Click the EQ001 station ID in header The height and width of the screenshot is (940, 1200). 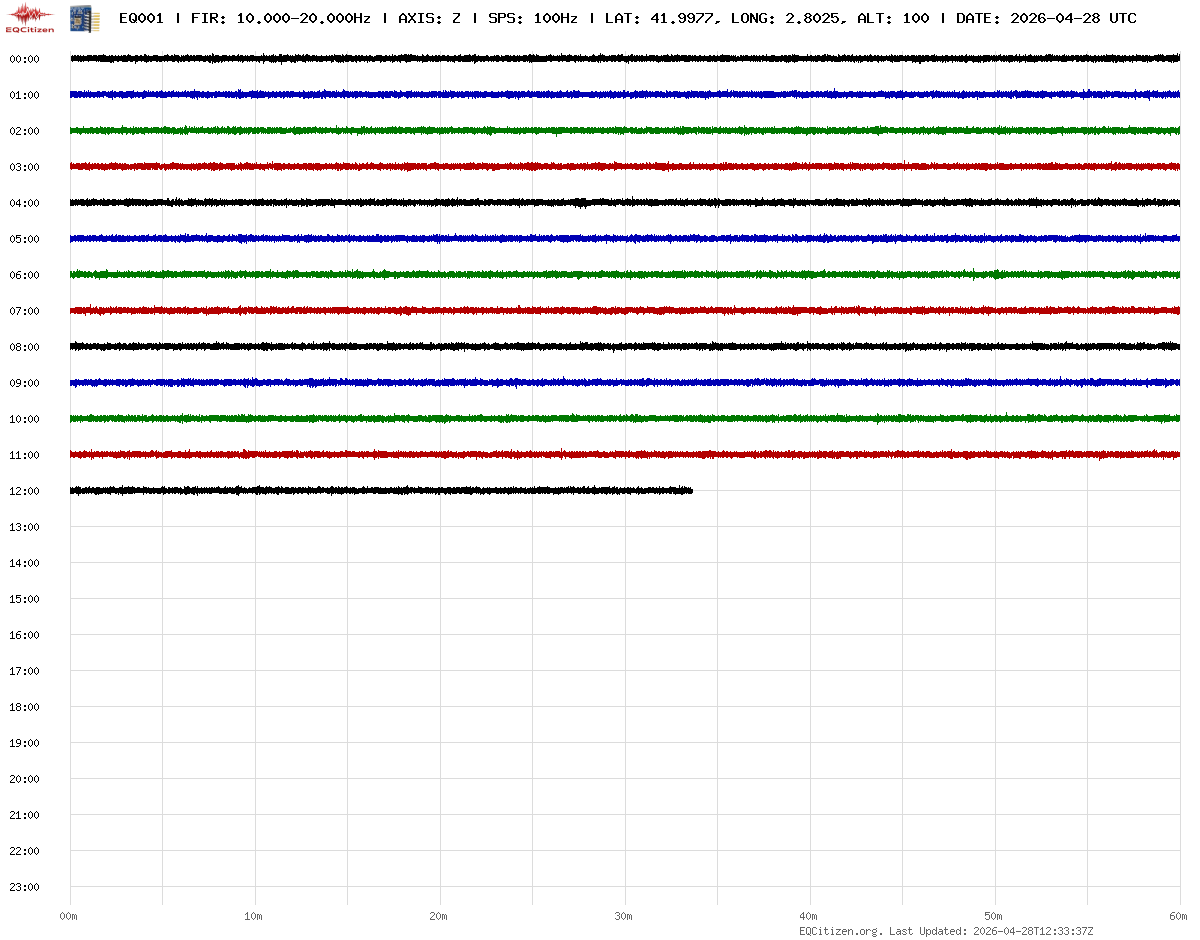(x=141, y=18)
